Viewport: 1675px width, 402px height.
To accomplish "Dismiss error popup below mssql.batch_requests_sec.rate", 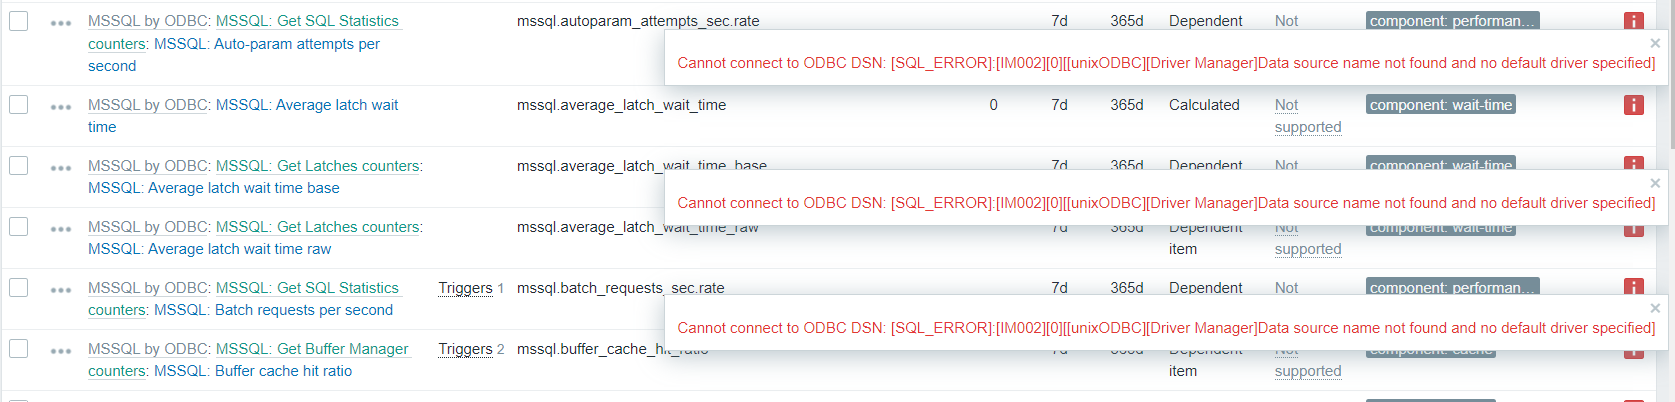I will coord(1655,308).
